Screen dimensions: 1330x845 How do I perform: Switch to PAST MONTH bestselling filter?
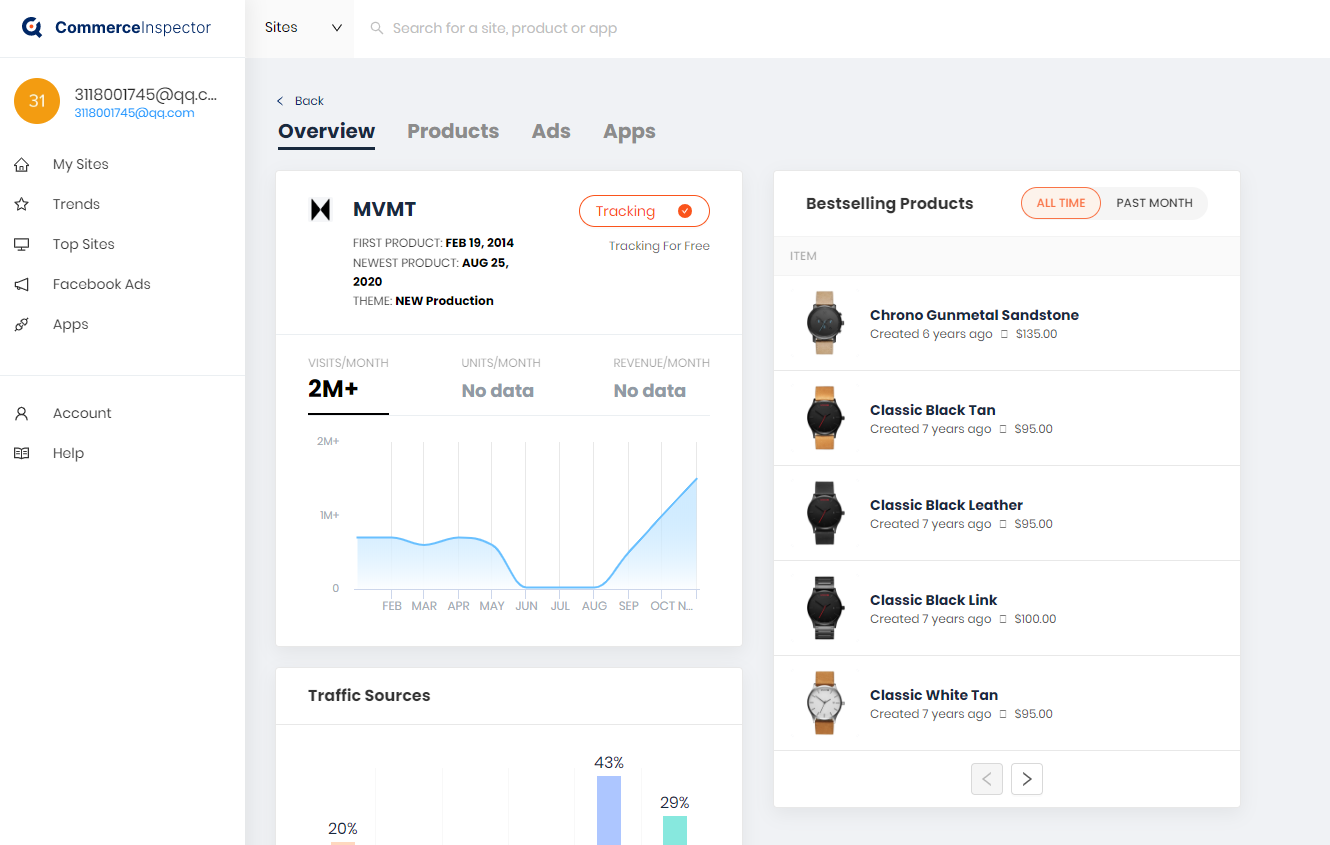tap(1154, 203)
